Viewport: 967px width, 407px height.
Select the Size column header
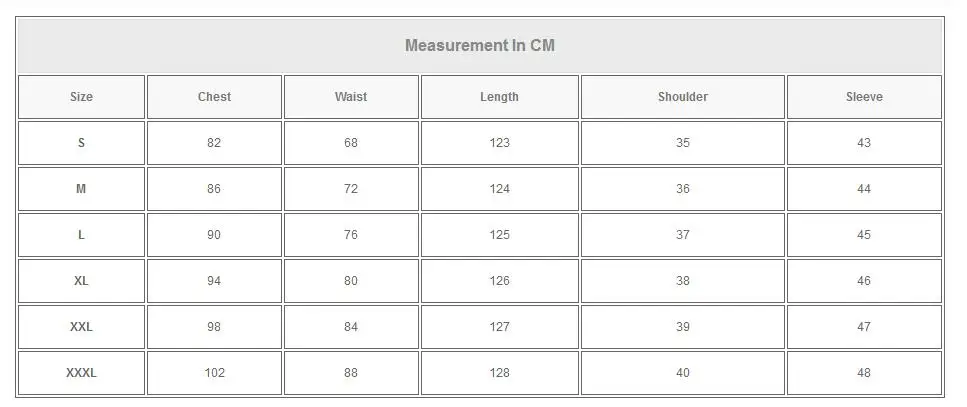81,97
